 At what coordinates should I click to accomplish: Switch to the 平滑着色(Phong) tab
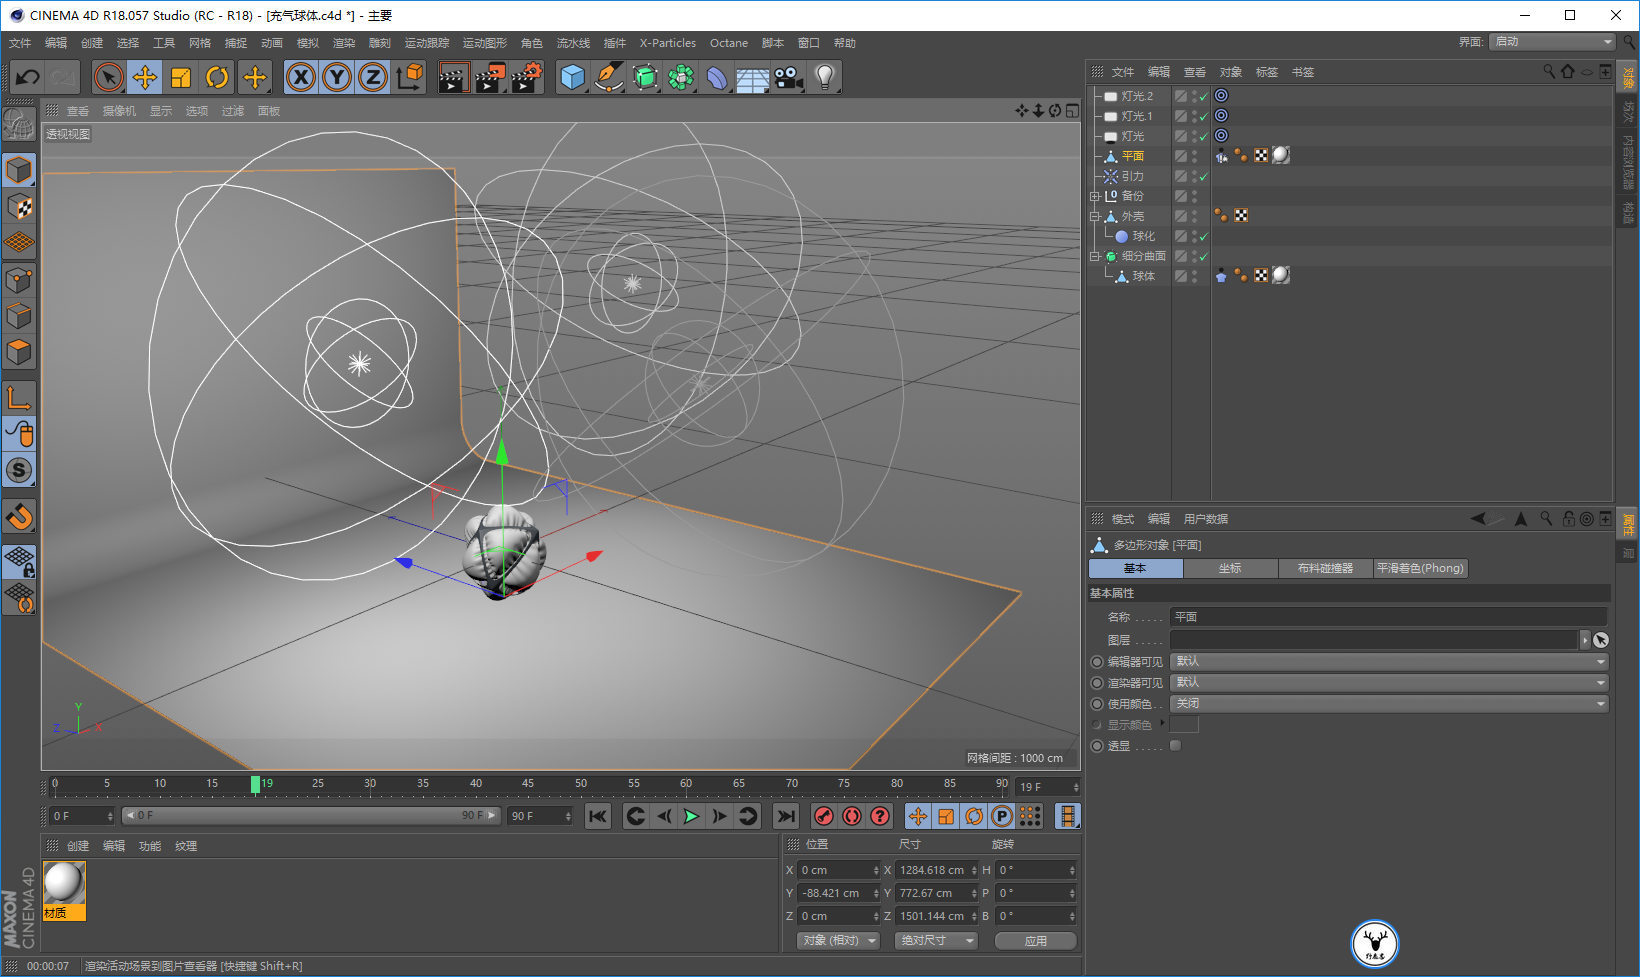[x=1420, y=568]
